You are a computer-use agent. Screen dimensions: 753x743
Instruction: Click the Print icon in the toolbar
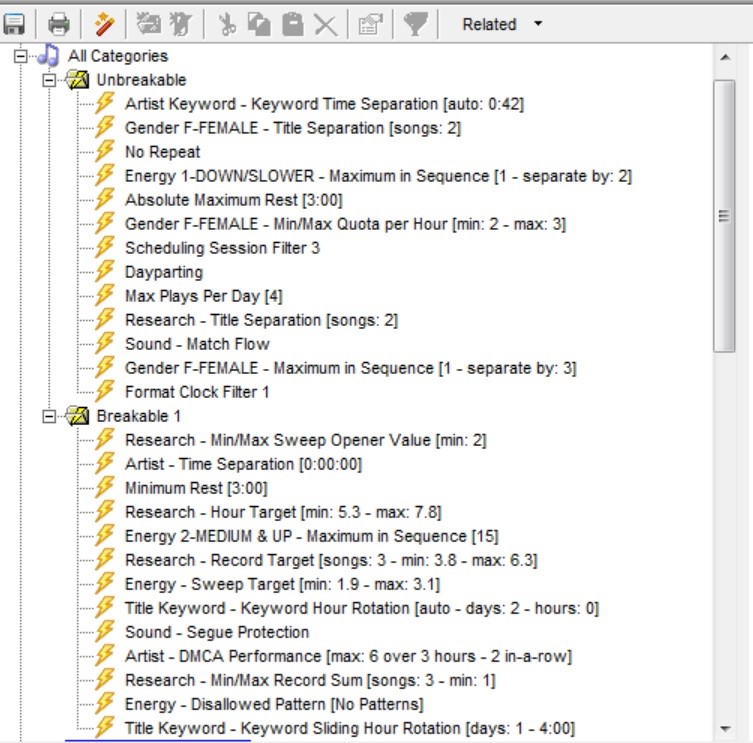(x=59, y=24)
